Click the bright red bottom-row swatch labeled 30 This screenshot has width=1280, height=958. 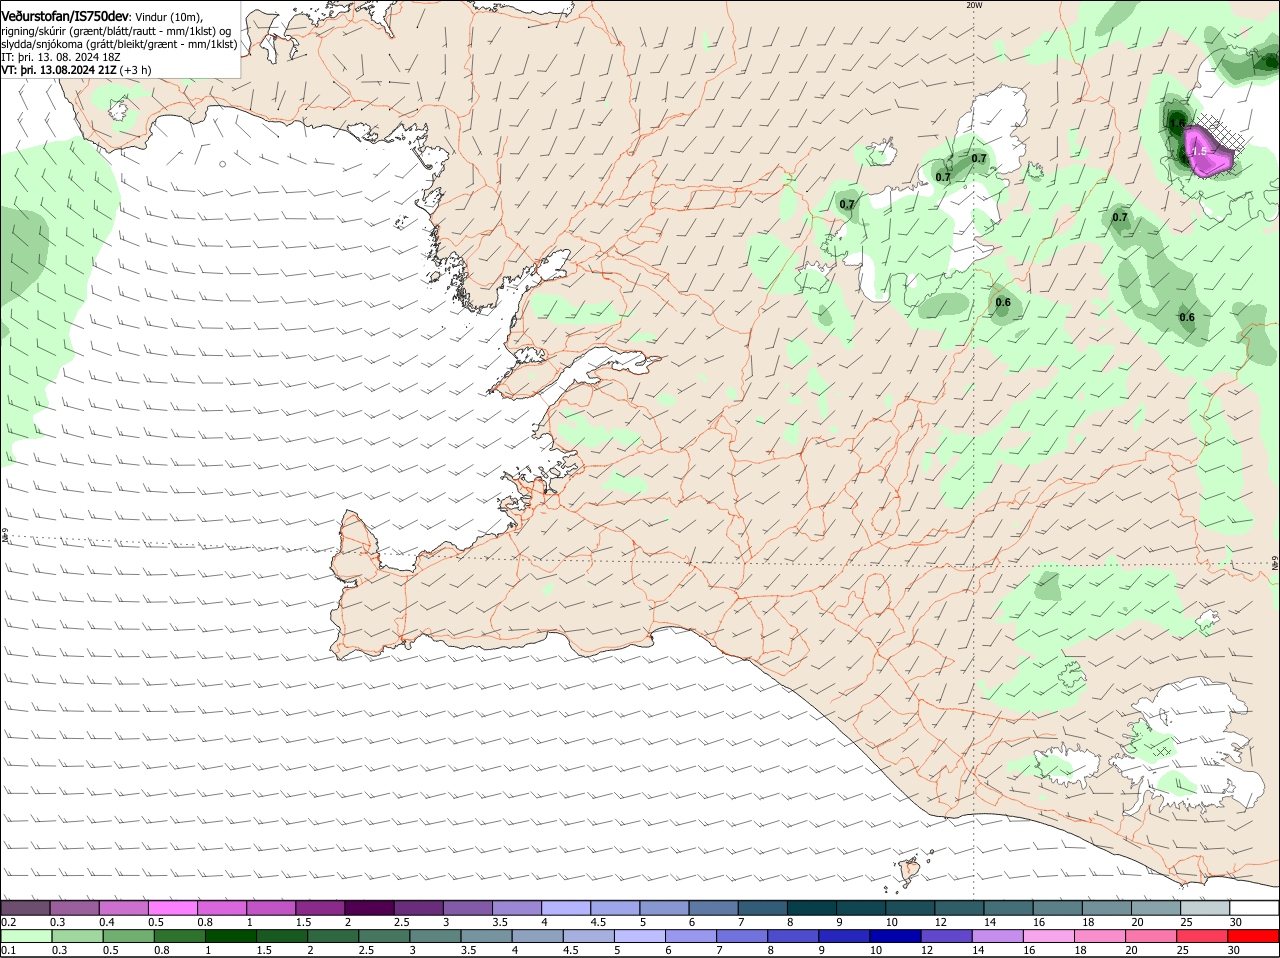(1254, 936)
